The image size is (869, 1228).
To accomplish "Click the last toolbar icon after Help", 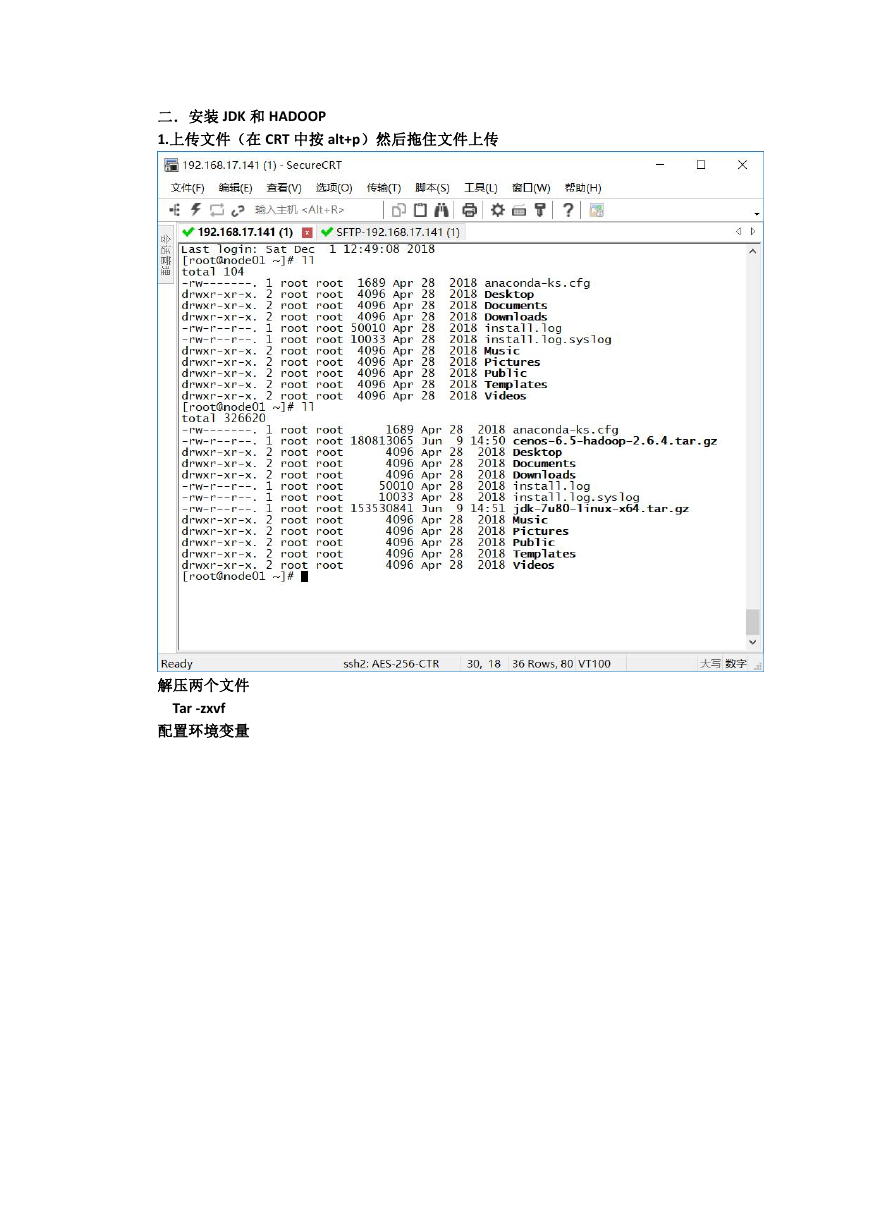I will coord(597,210).
